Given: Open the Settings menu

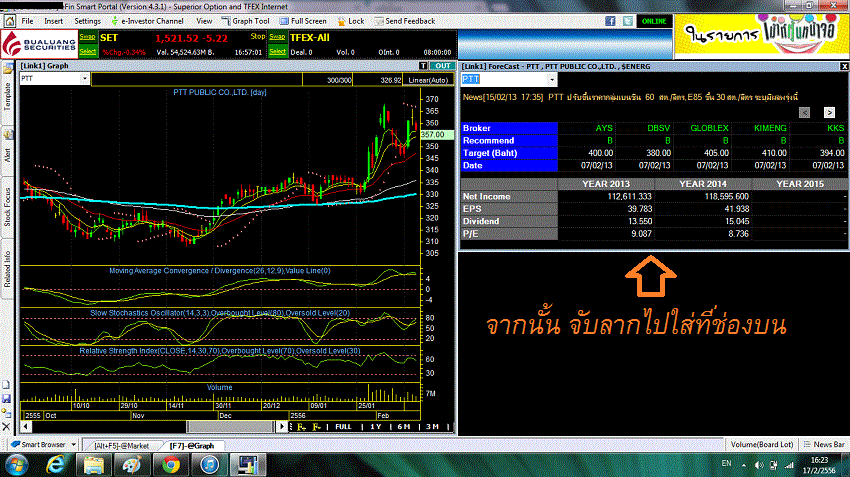Looking at the screenshot, I should [x=87, y=21].
